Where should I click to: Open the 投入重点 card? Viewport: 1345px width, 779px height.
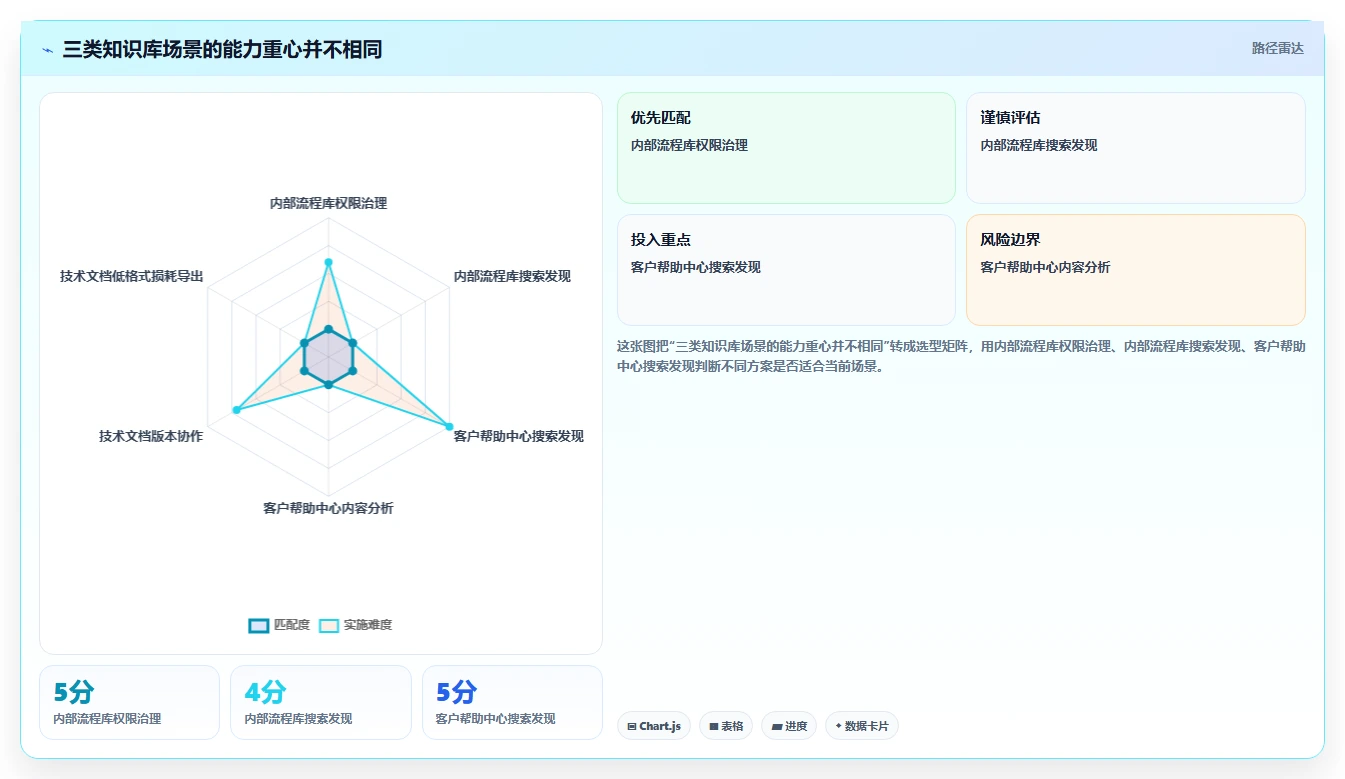pos(786,270)
